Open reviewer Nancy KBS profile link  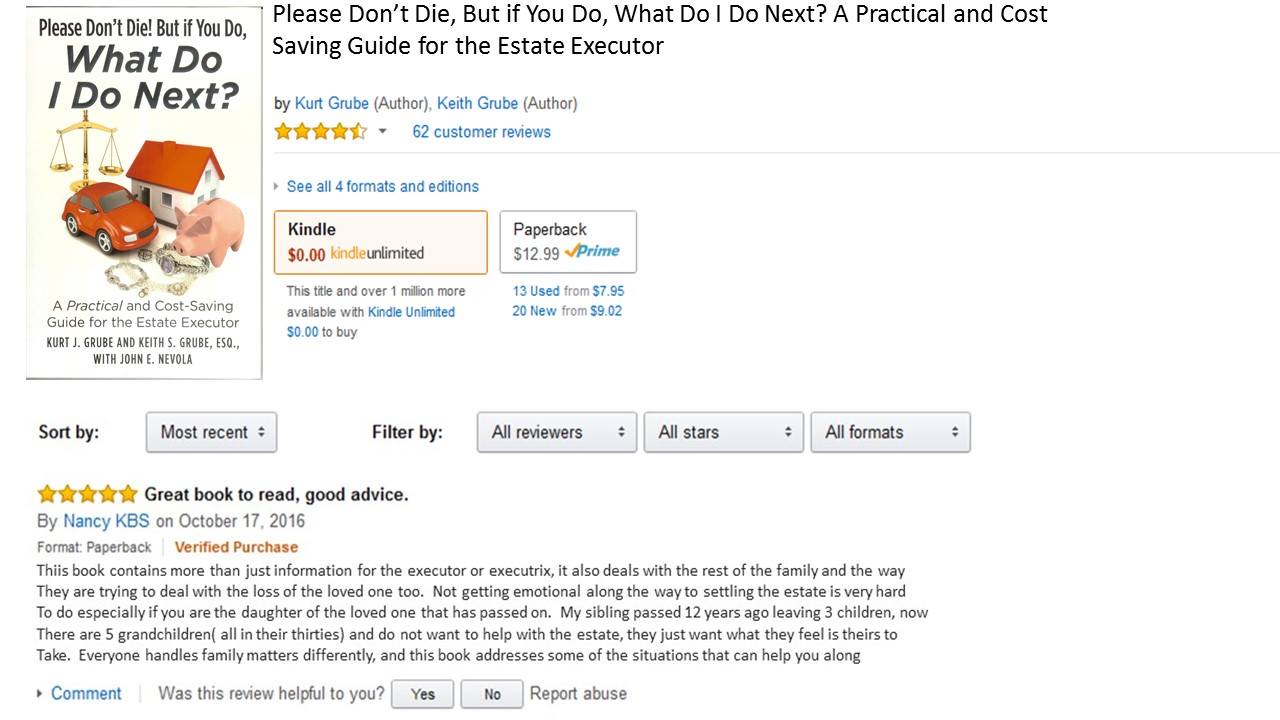[106, 521]
